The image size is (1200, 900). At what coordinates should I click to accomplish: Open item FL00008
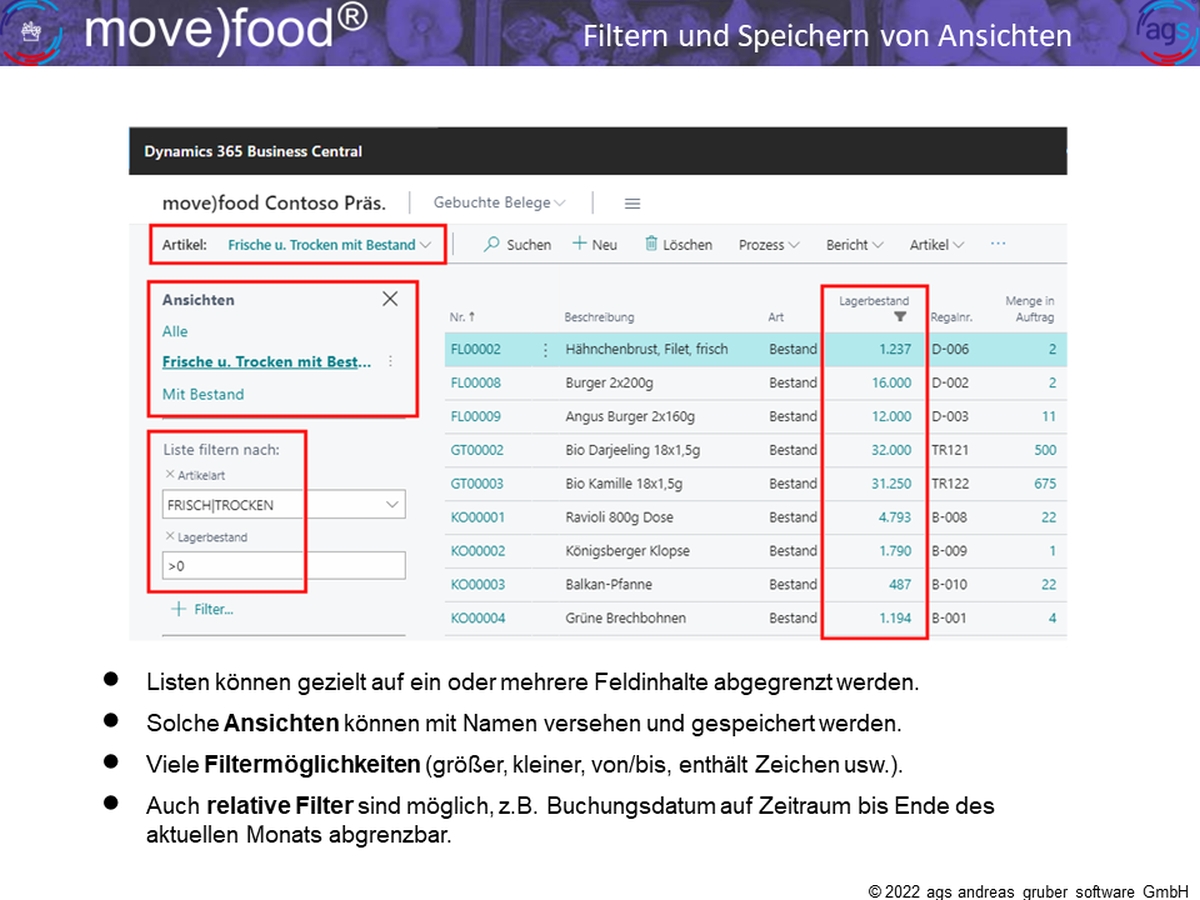pyautogui.click(x=476, y=383)
